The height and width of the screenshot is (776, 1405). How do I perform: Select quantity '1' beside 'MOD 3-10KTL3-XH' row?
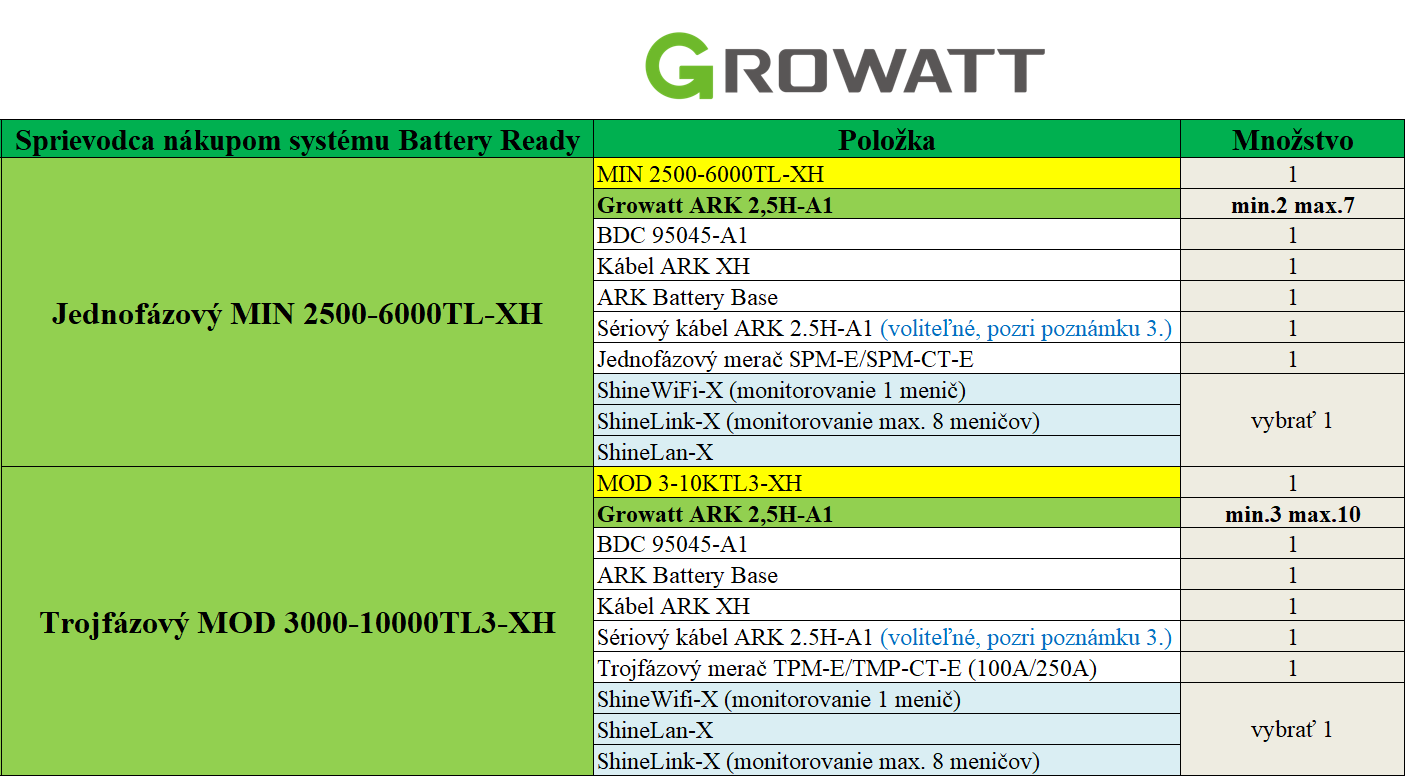point(1292,483)
